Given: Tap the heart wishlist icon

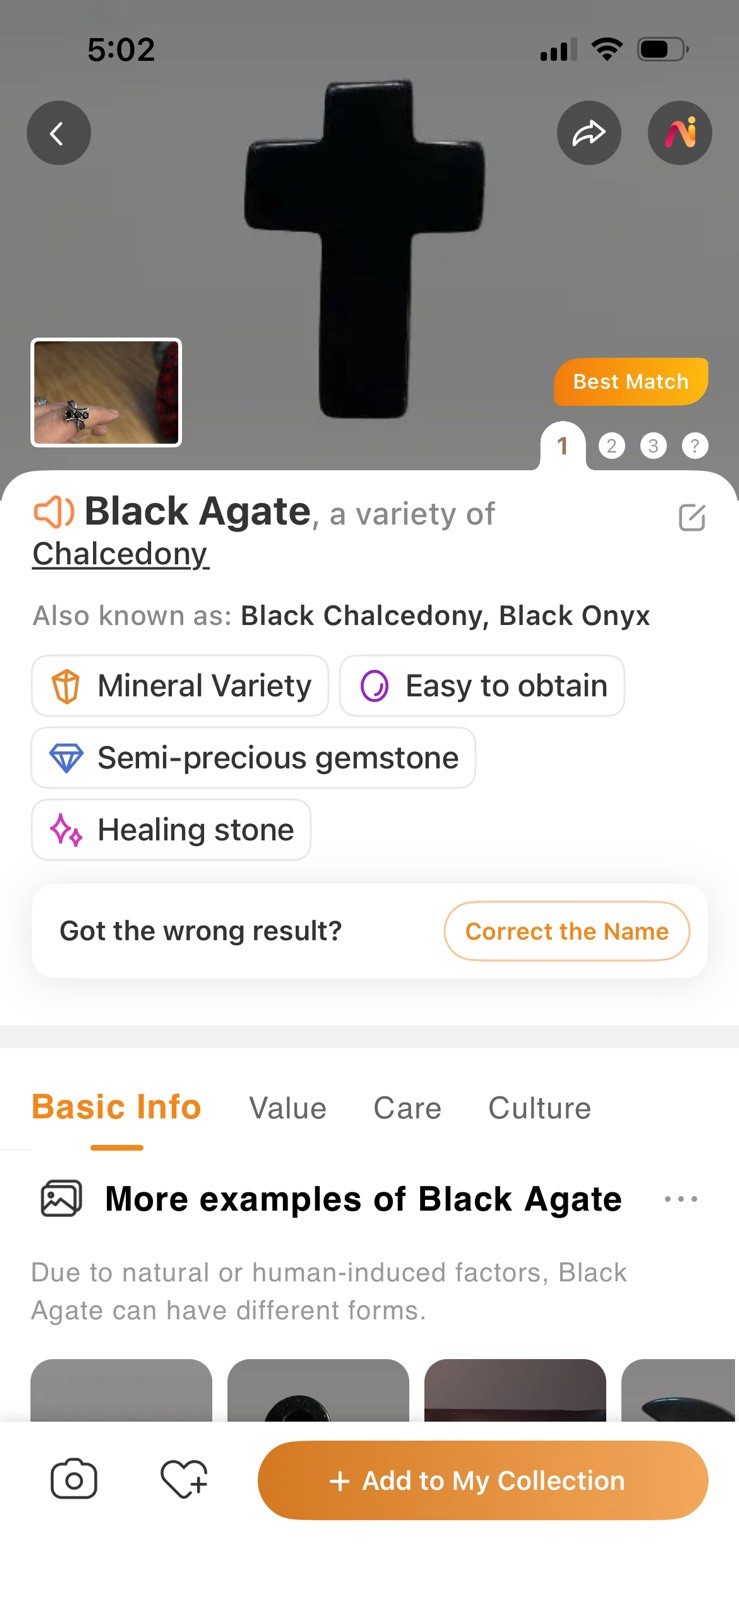Looking at the screenshot, I should [x=184, y=1480].
